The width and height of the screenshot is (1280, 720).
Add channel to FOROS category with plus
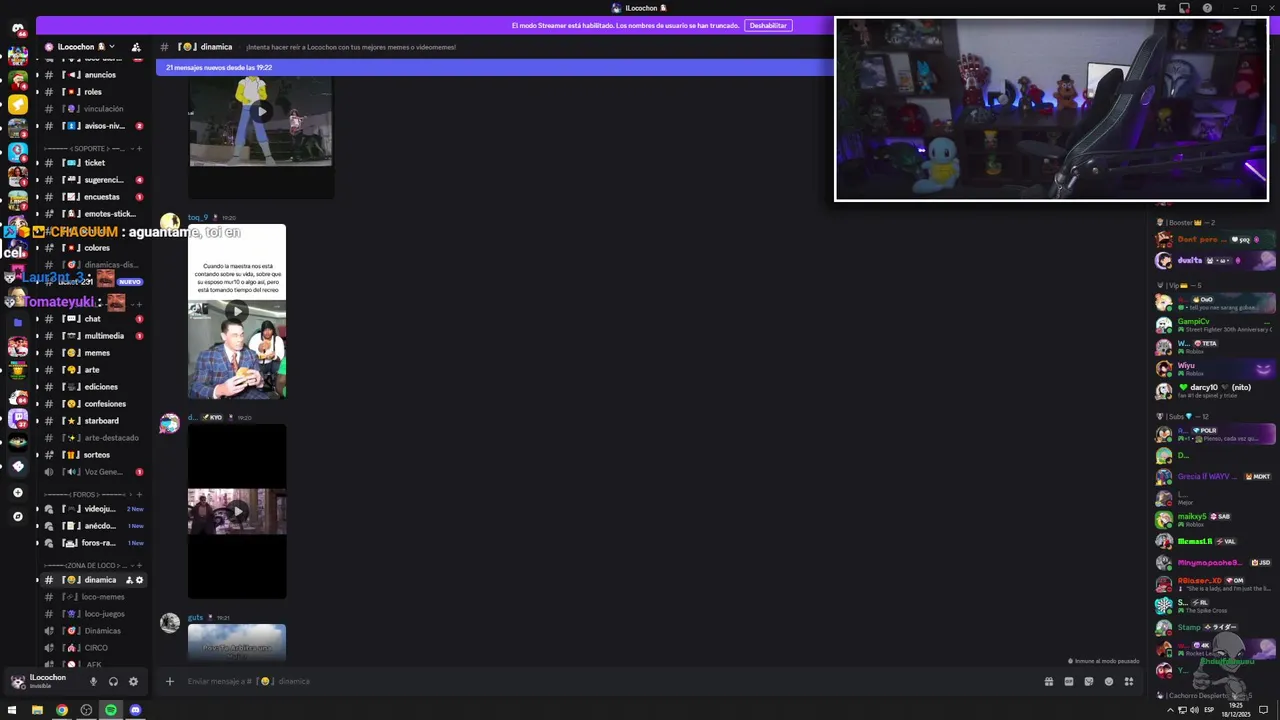pyautogui.click(x=139, y=494)
